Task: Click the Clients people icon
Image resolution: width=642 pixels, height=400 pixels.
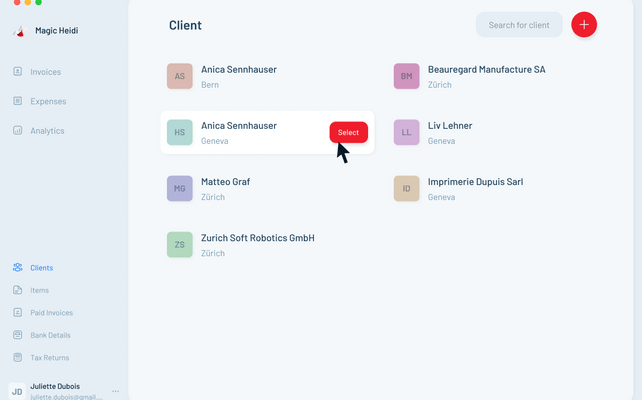Action: (x=18, y=268)
